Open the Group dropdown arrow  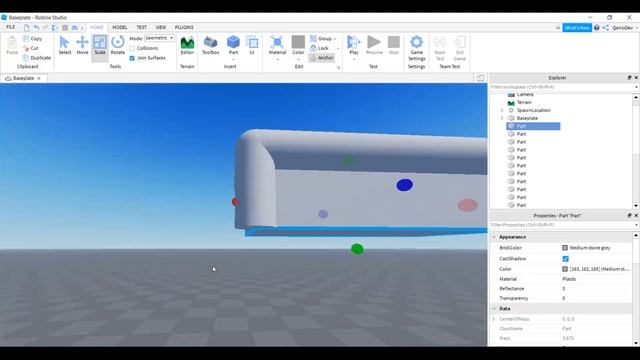[x=335, y=39]
